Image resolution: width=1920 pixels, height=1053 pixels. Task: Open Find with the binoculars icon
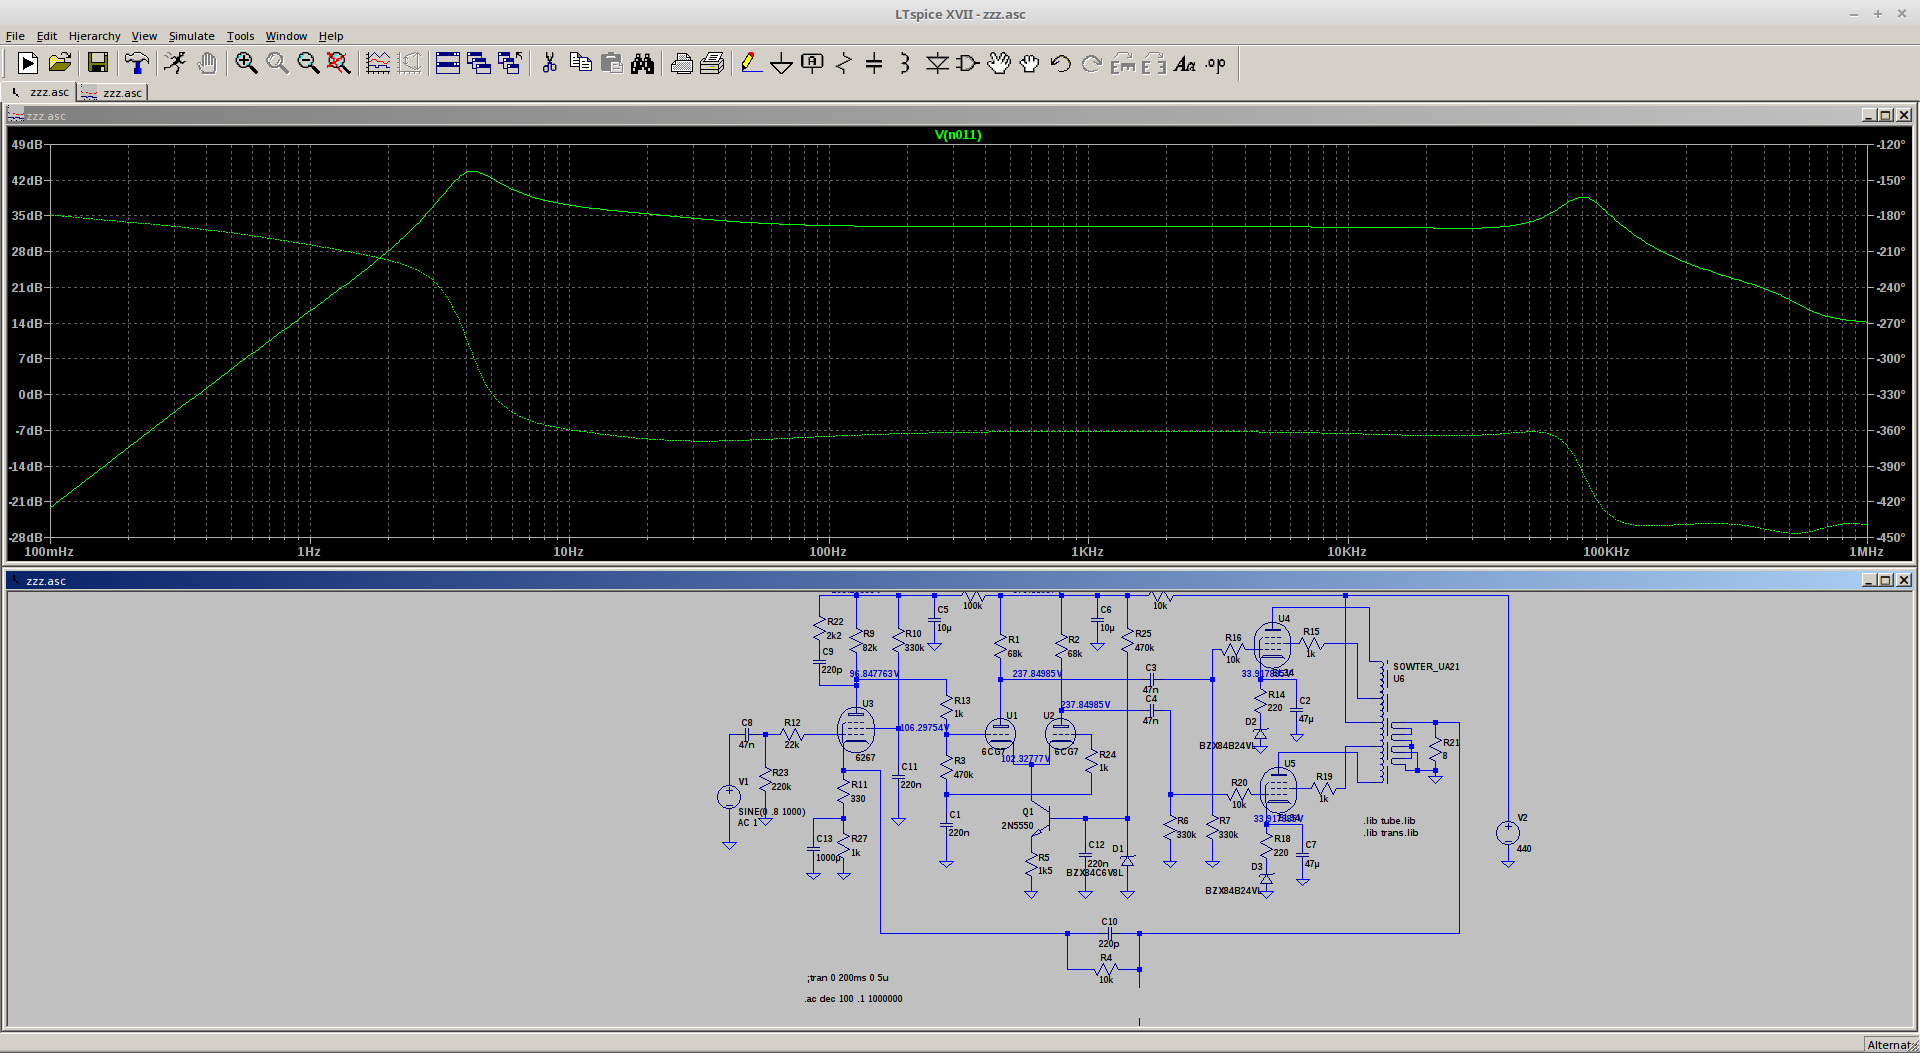click(642, 64)
